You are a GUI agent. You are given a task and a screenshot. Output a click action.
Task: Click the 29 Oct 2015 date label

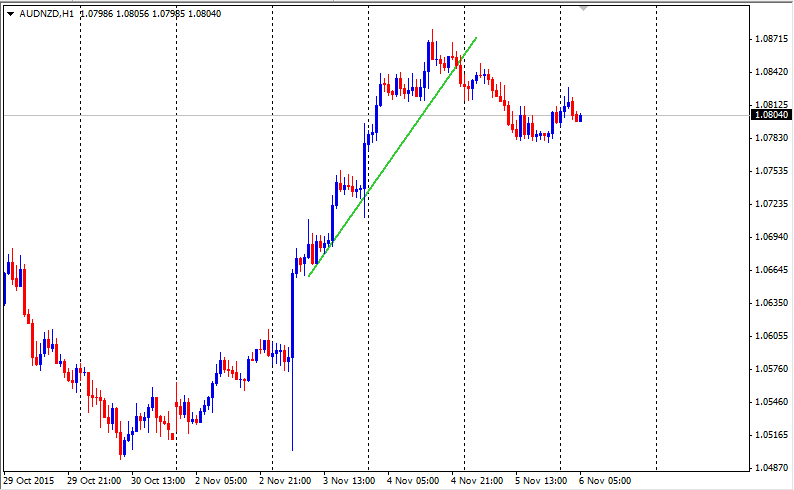28,480
